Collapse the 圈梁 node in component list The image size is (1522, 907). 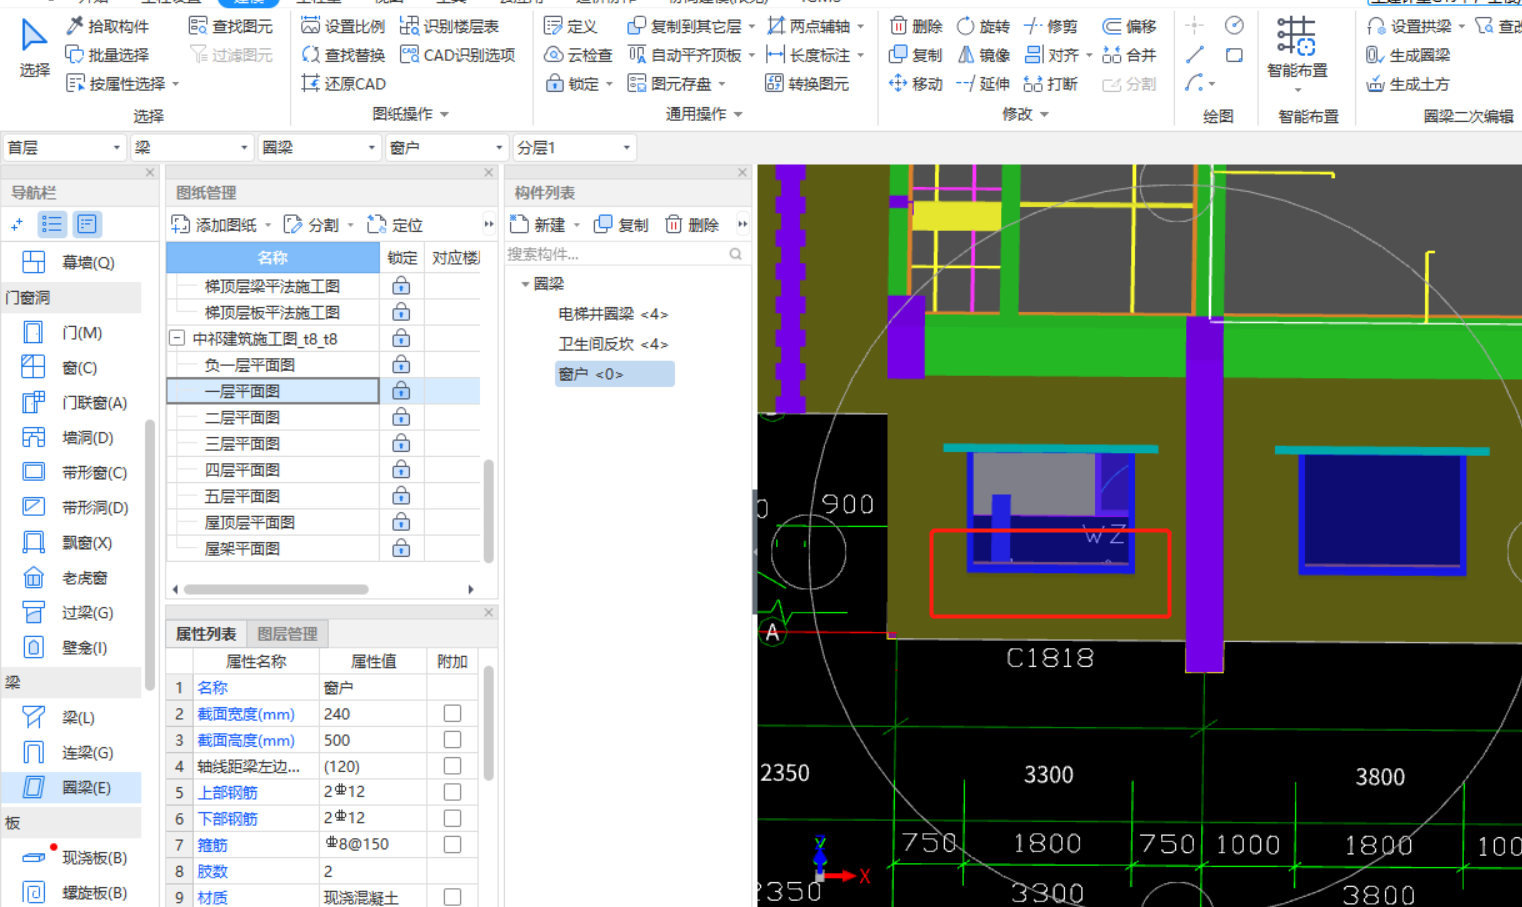[x=525, y=284]
